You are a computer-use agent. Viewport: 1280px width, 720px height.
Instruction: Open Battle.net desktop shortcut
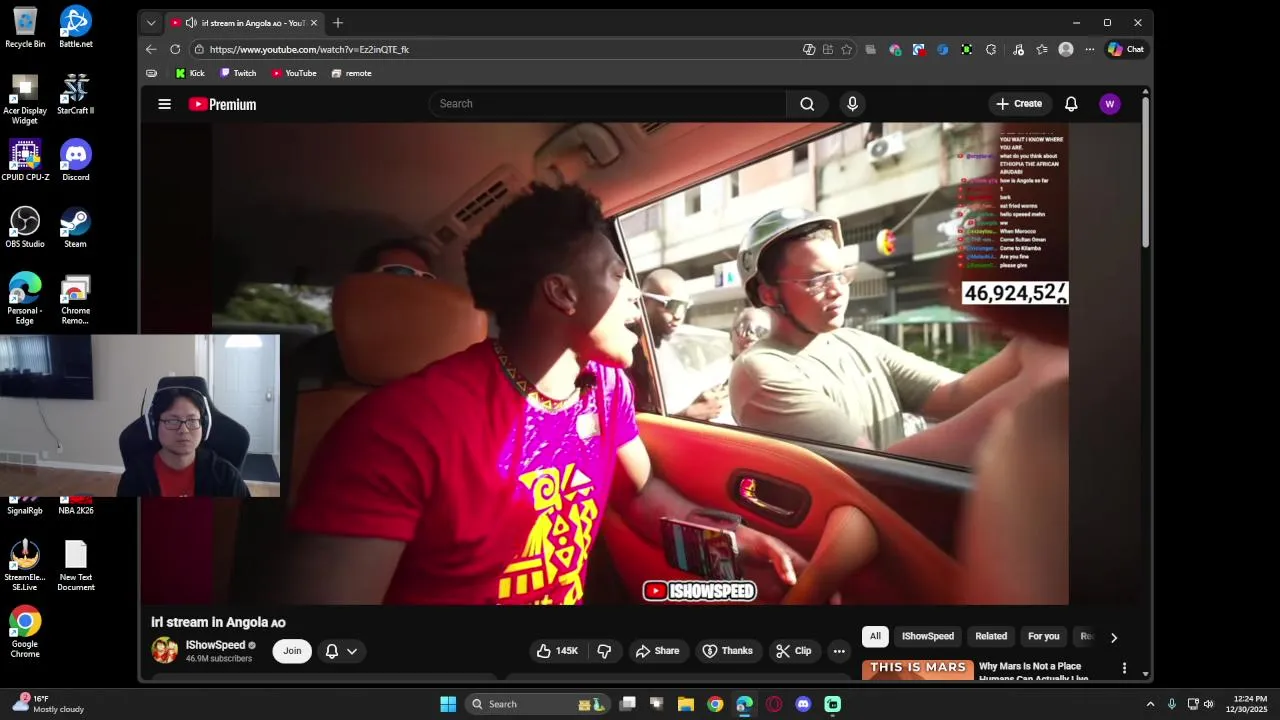tap(76, 27)
